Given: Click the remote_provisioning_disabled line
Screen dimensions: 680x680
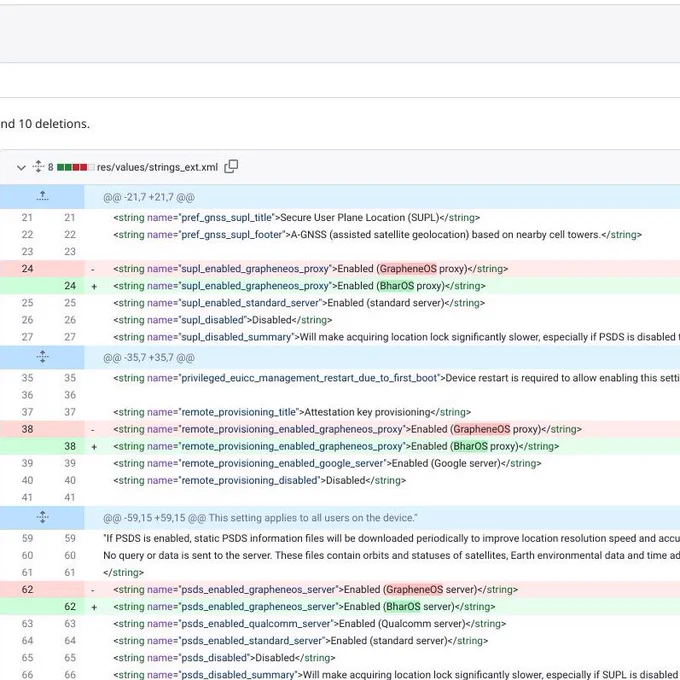Looking at the screenshot, I should 259,481.
